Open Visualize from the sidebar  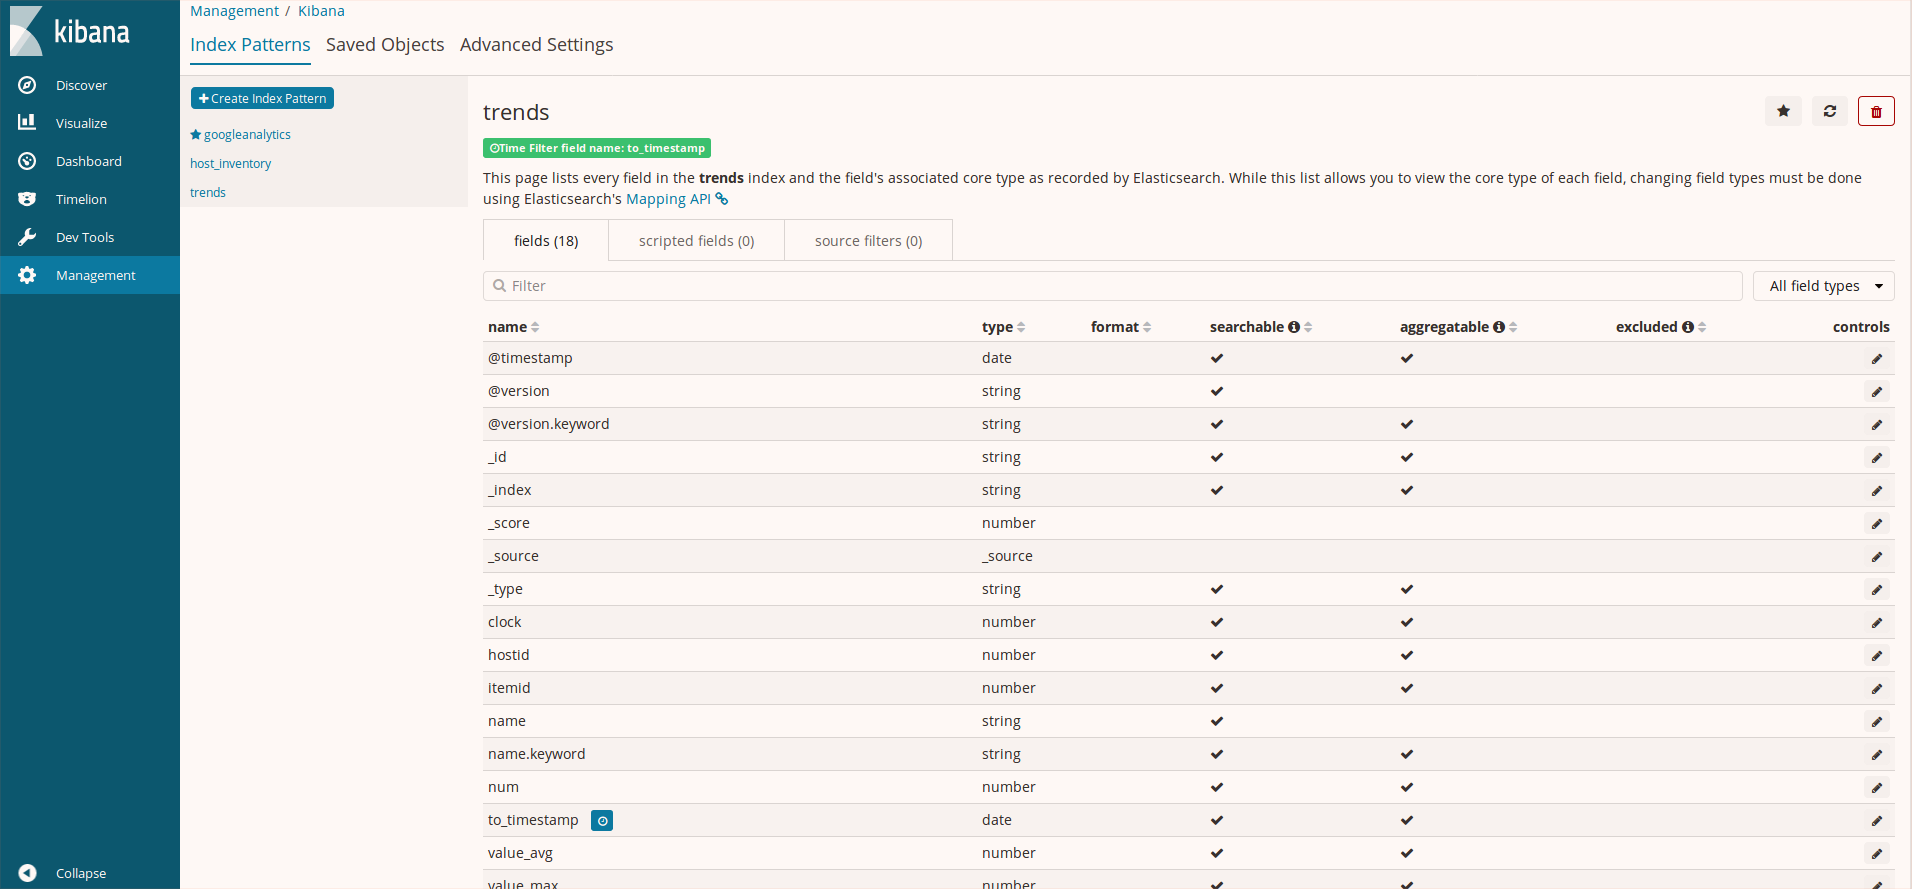click(x=90, y=123)
